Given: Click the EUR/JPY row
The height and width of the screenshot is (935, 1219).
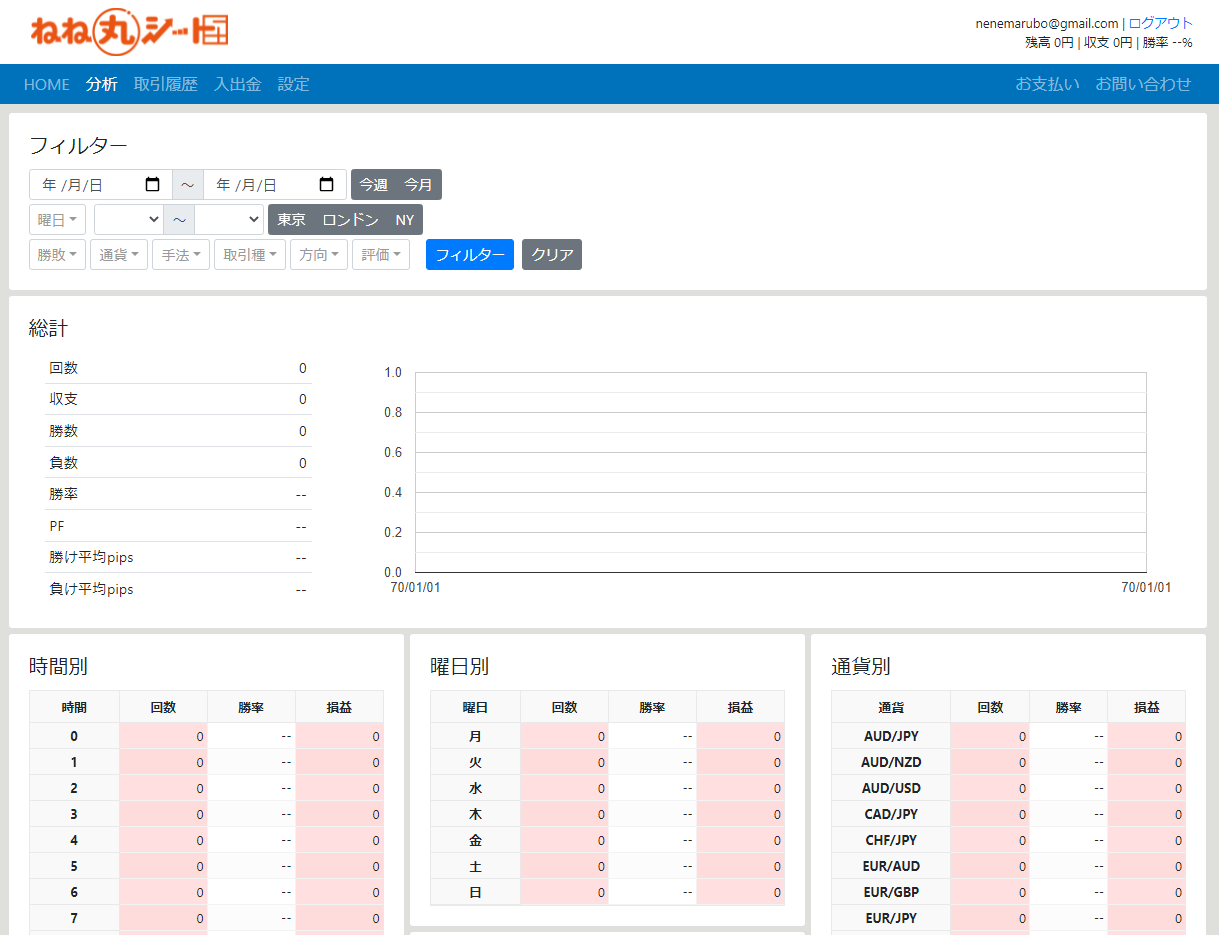Looking at the screenshot, I should tap(1008, 918).
